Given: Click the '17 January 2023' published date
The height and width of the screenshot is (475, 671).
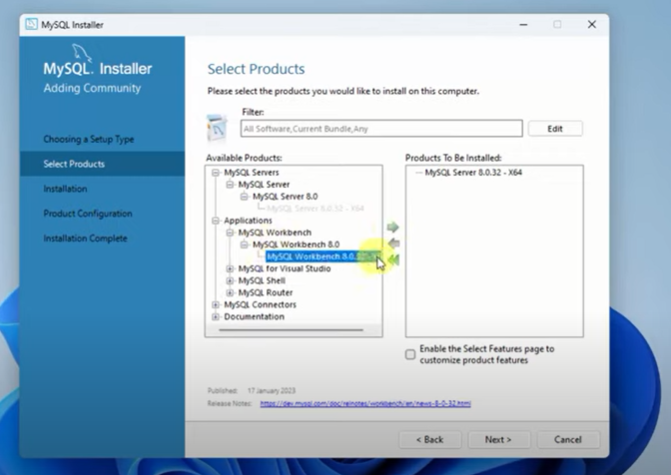Looking at the screenshot, I should tap(271, 391).
